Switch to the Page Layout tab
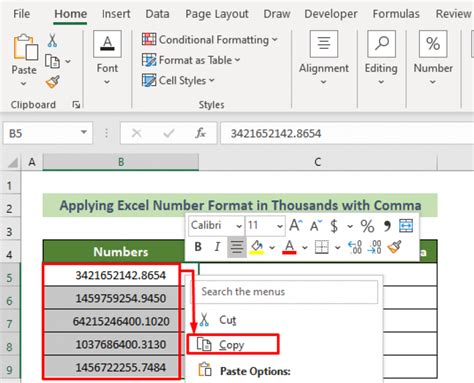Screen dimensions: 474x383 click(x=217, y=14)
